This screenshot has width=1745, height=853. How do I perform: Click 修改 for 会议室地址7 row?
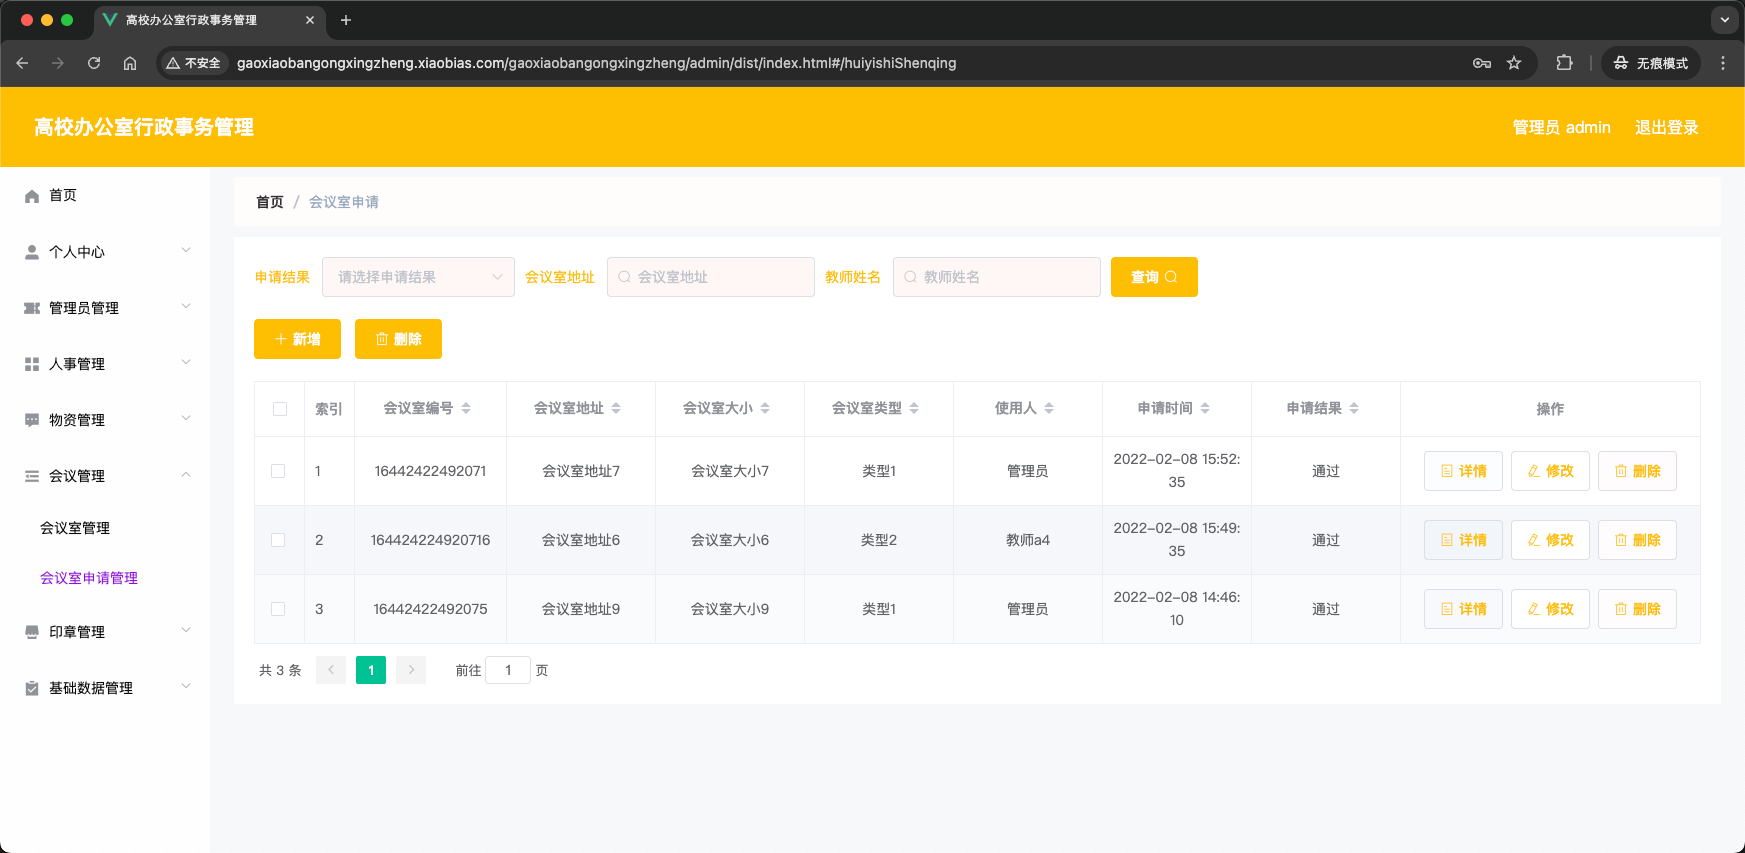click(1550, 471)
